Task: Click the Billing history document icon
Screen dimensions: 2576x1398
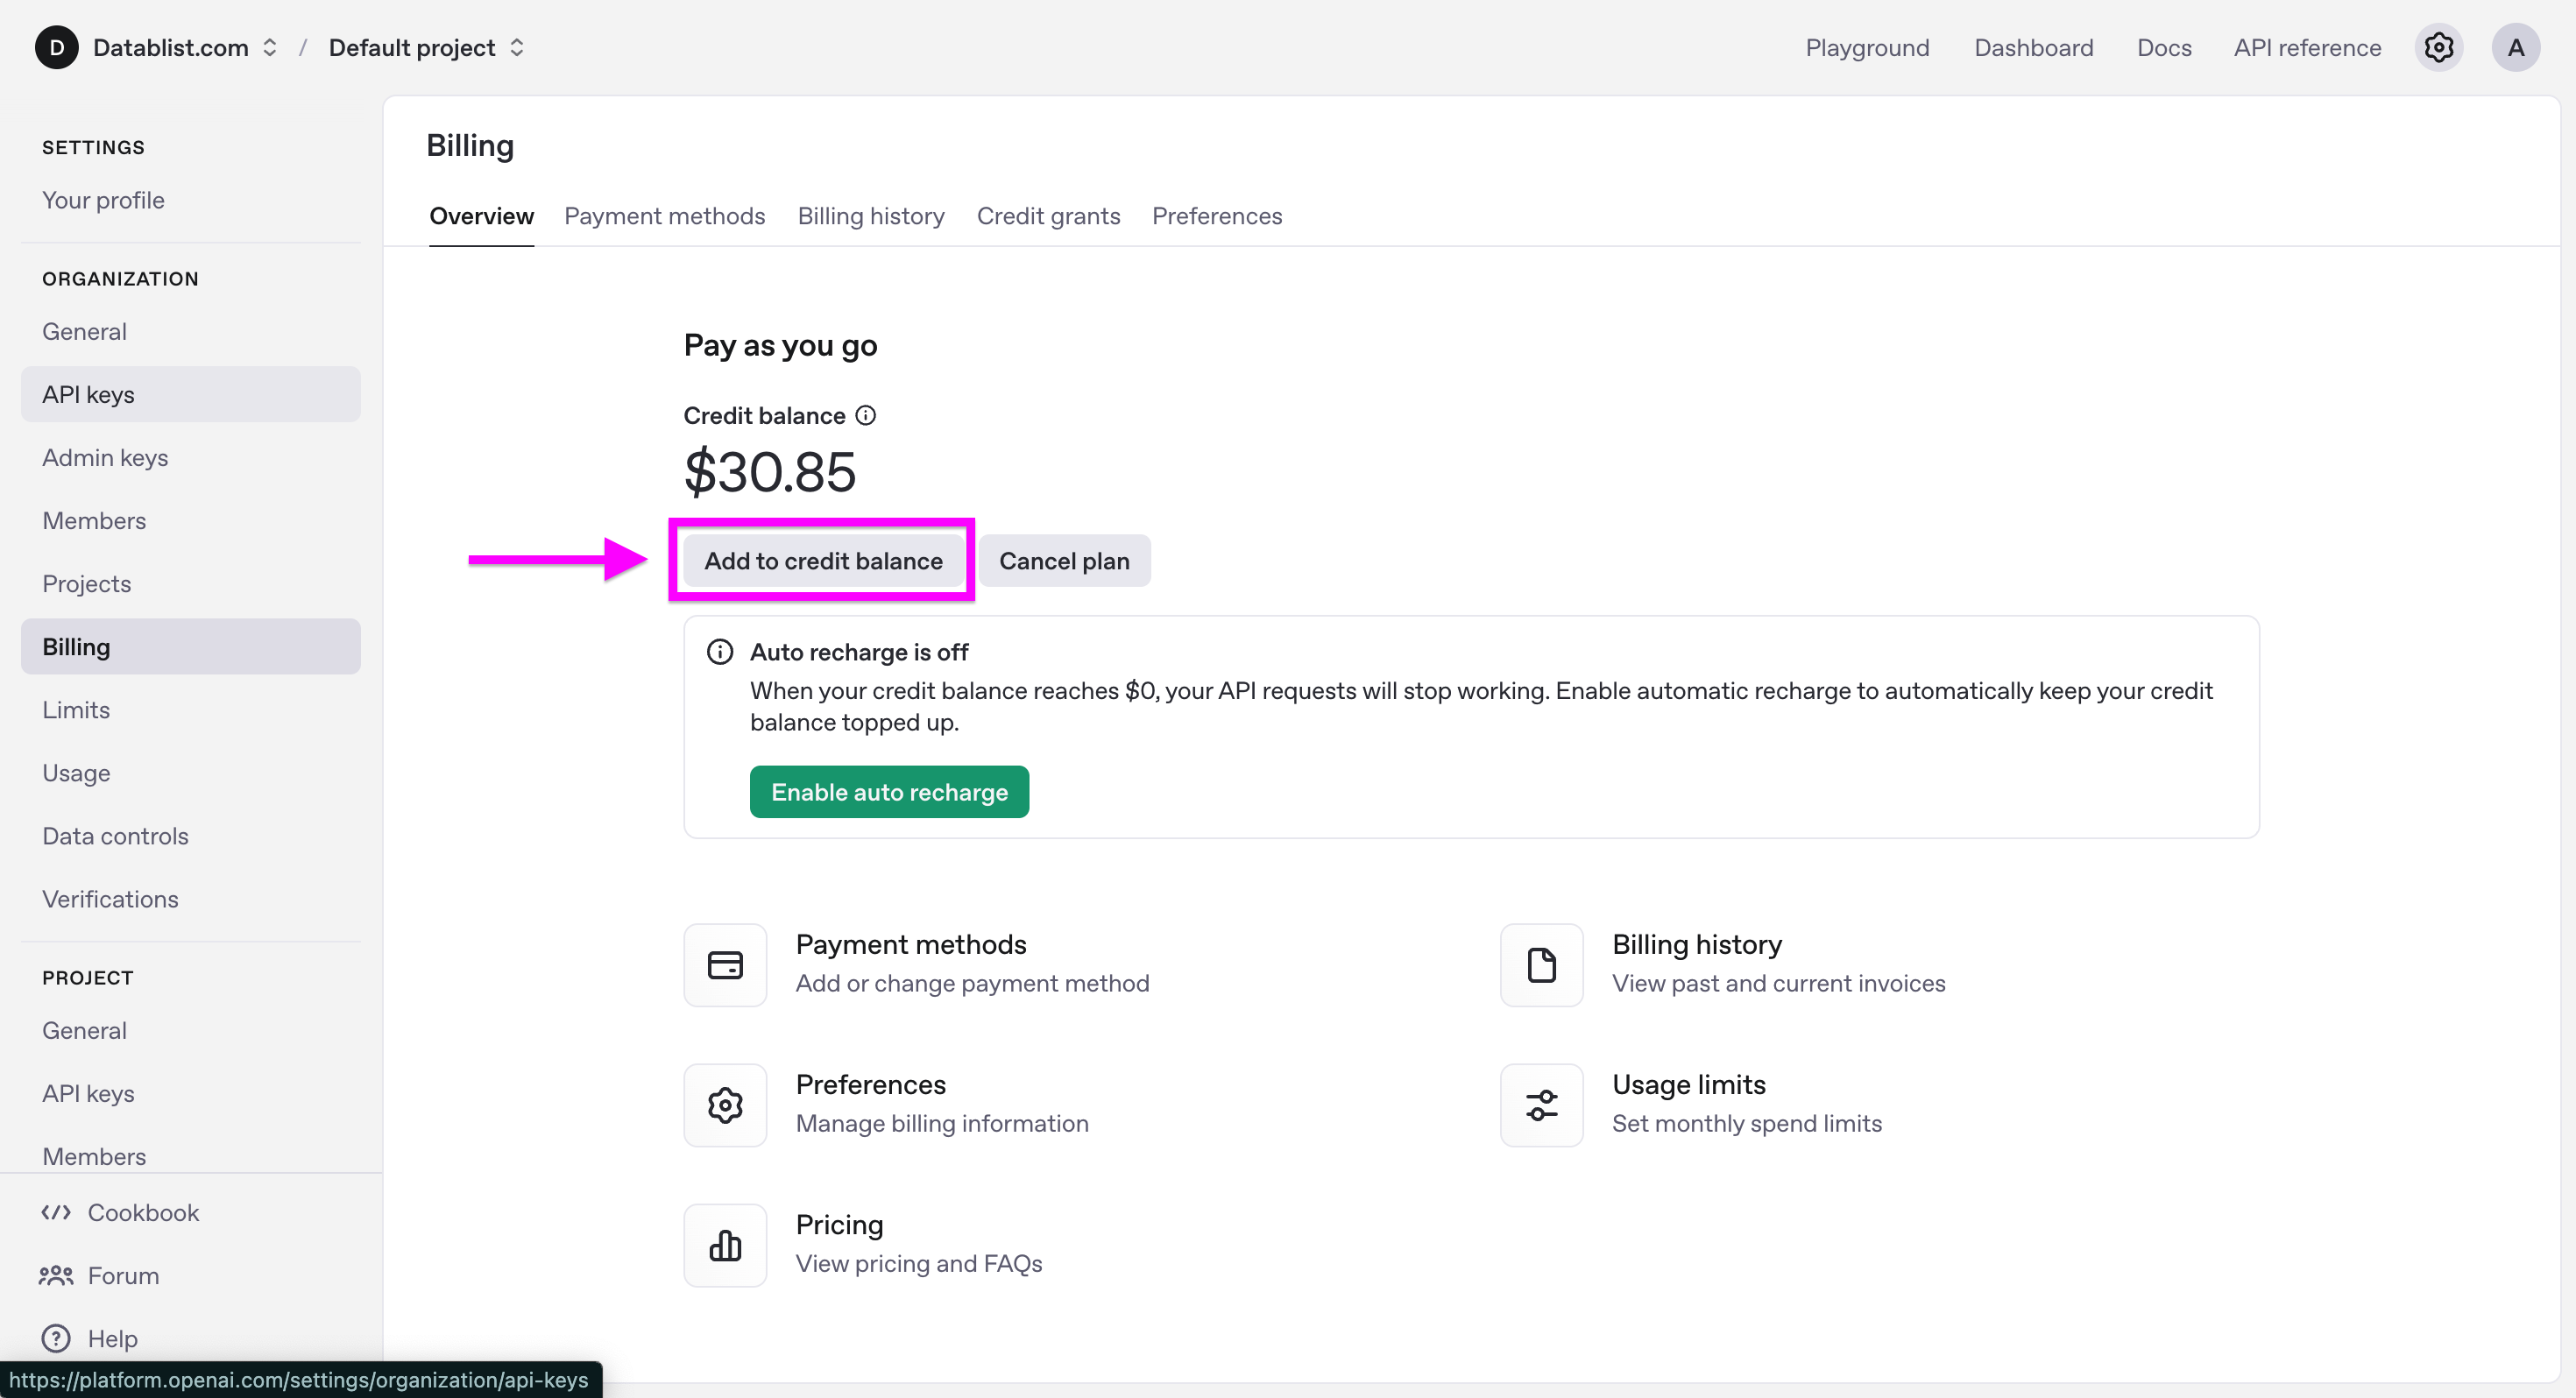Action: [x=1541, y=964]
